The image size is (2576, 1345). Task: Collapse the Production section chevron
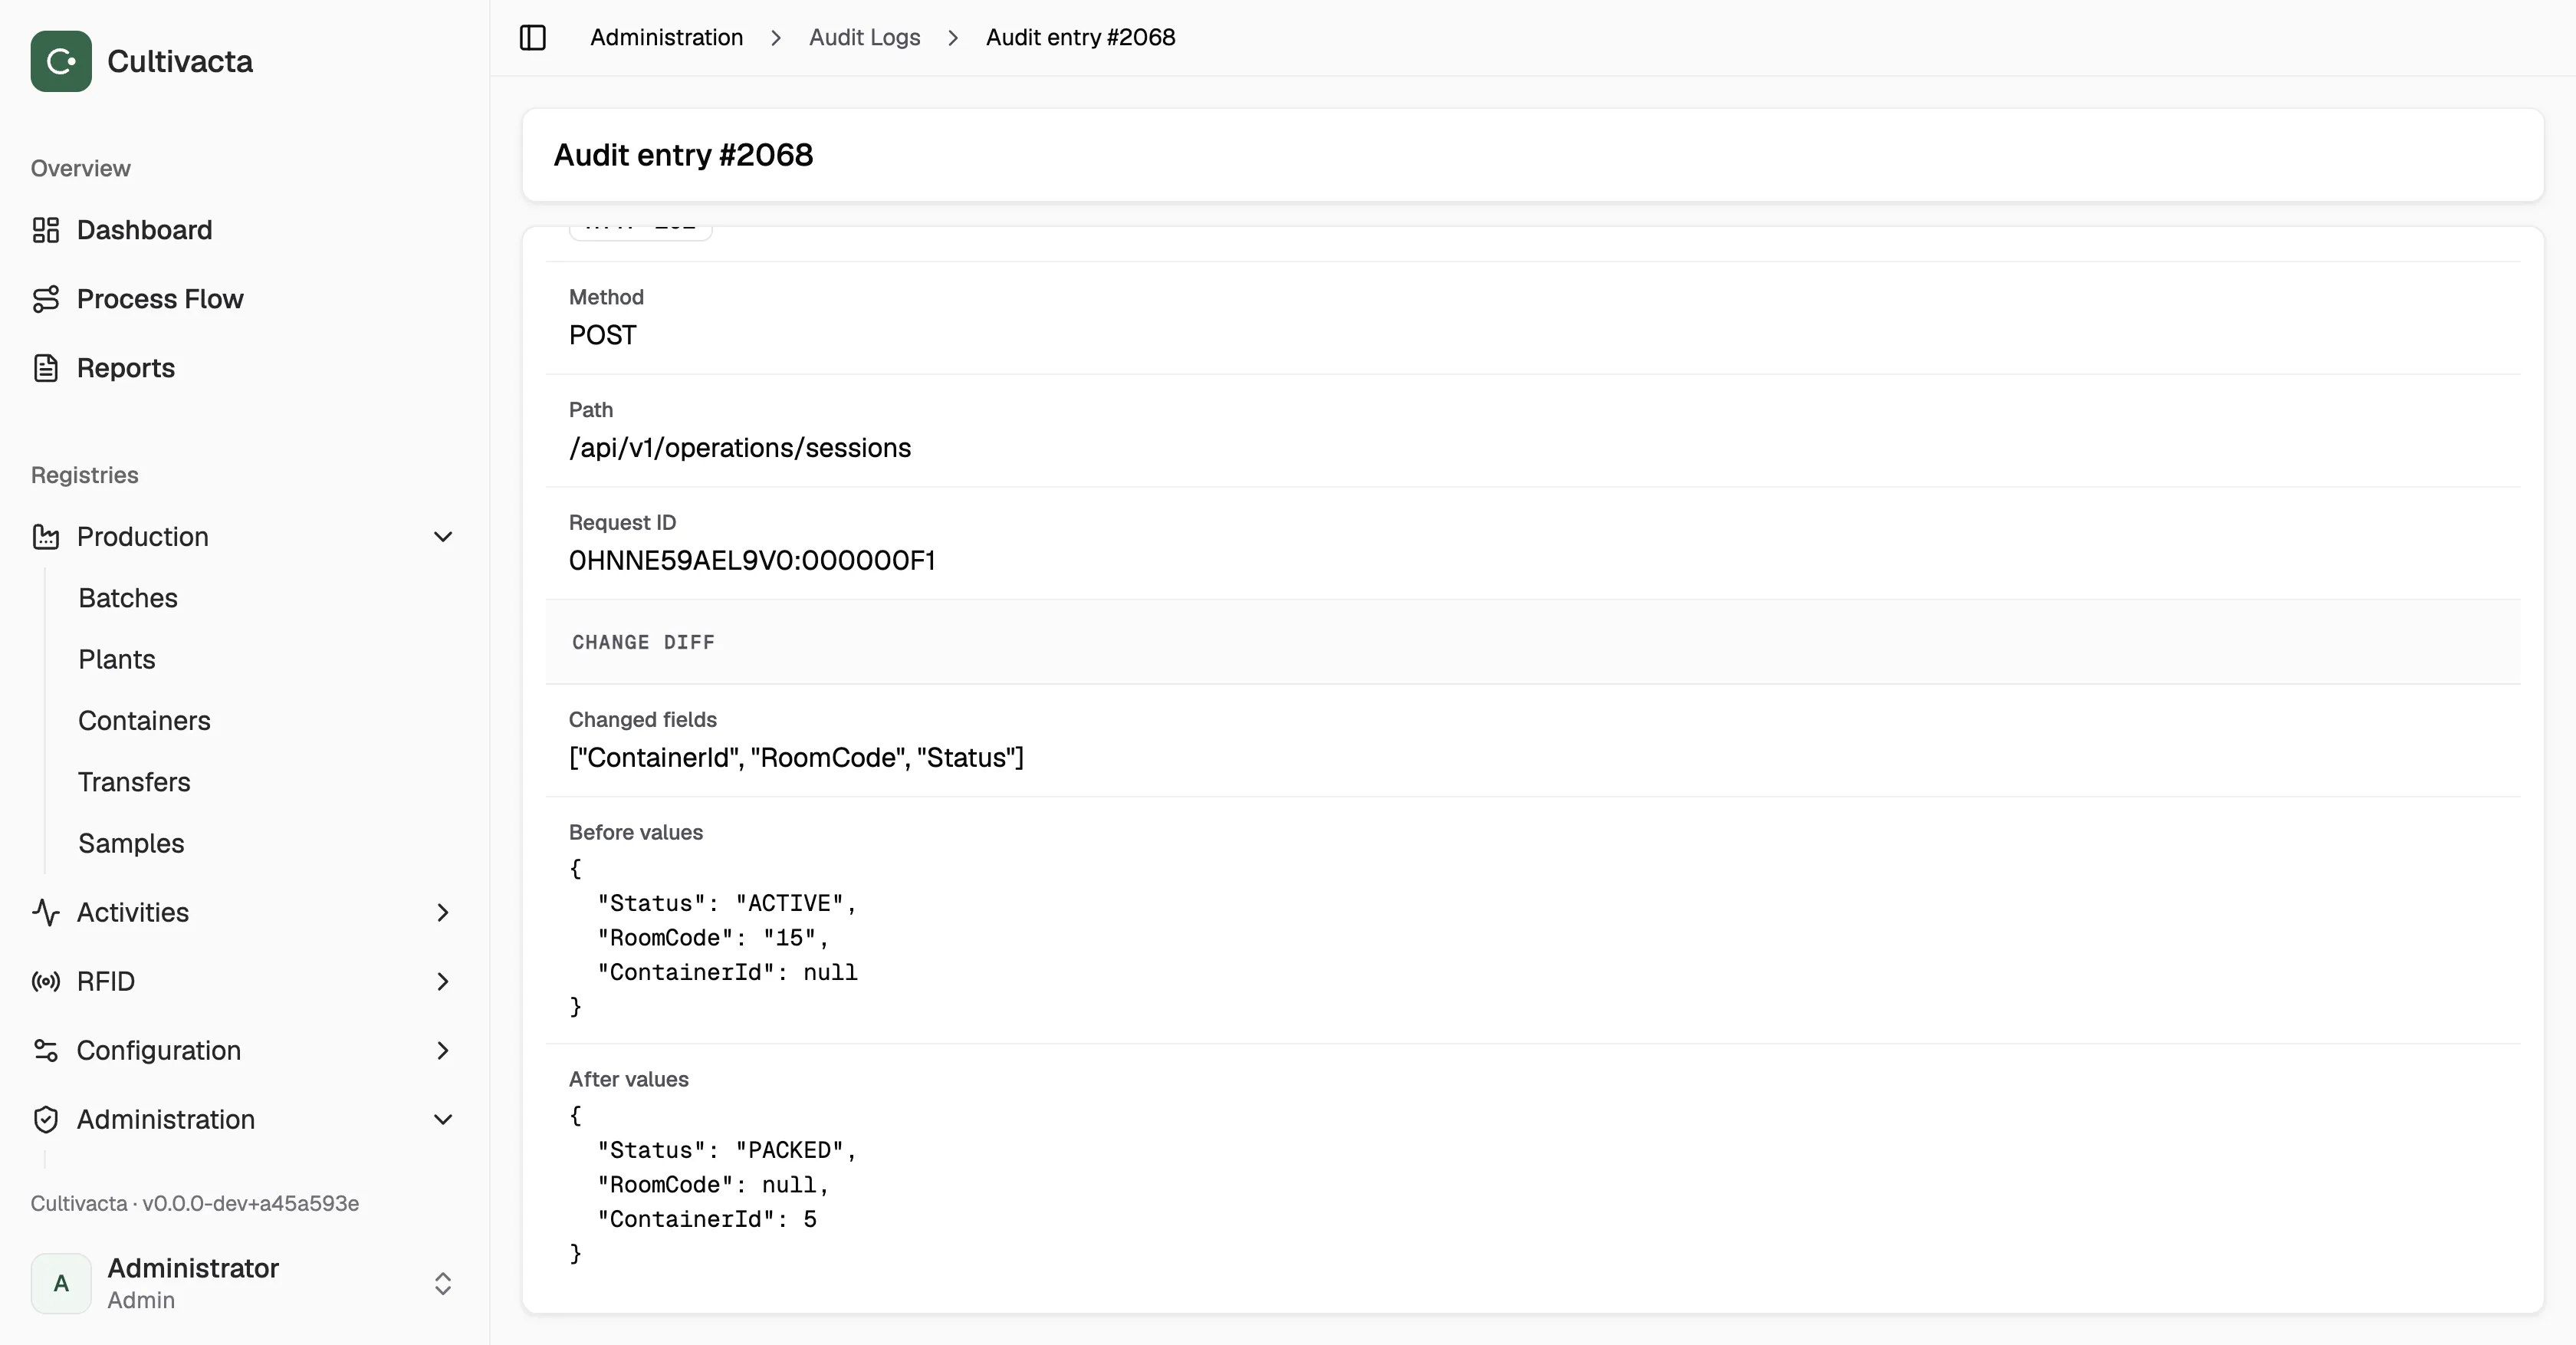tap(443, 537)
